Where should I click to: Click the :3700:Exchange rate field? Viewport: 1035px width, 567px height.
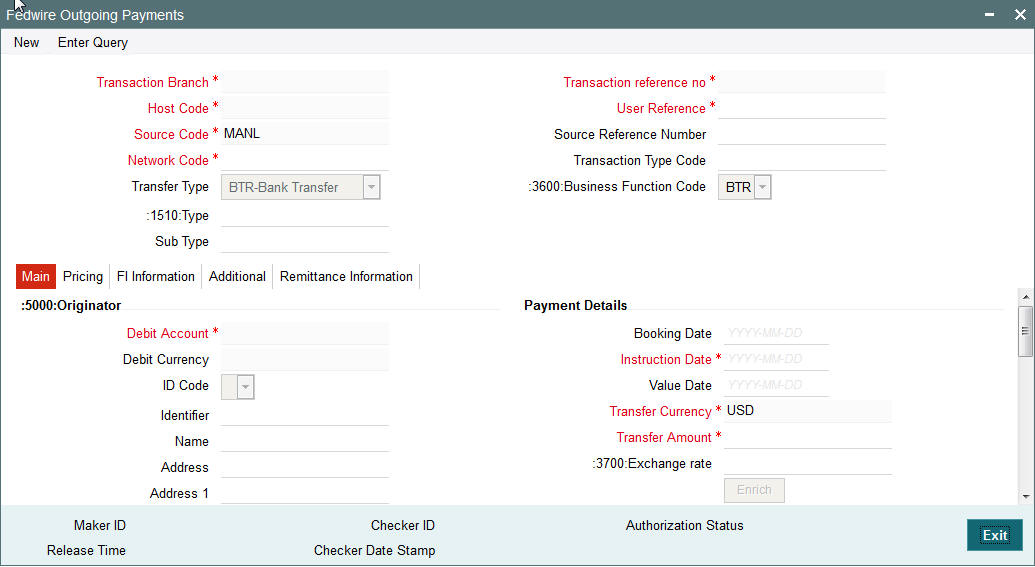[807, 463]
